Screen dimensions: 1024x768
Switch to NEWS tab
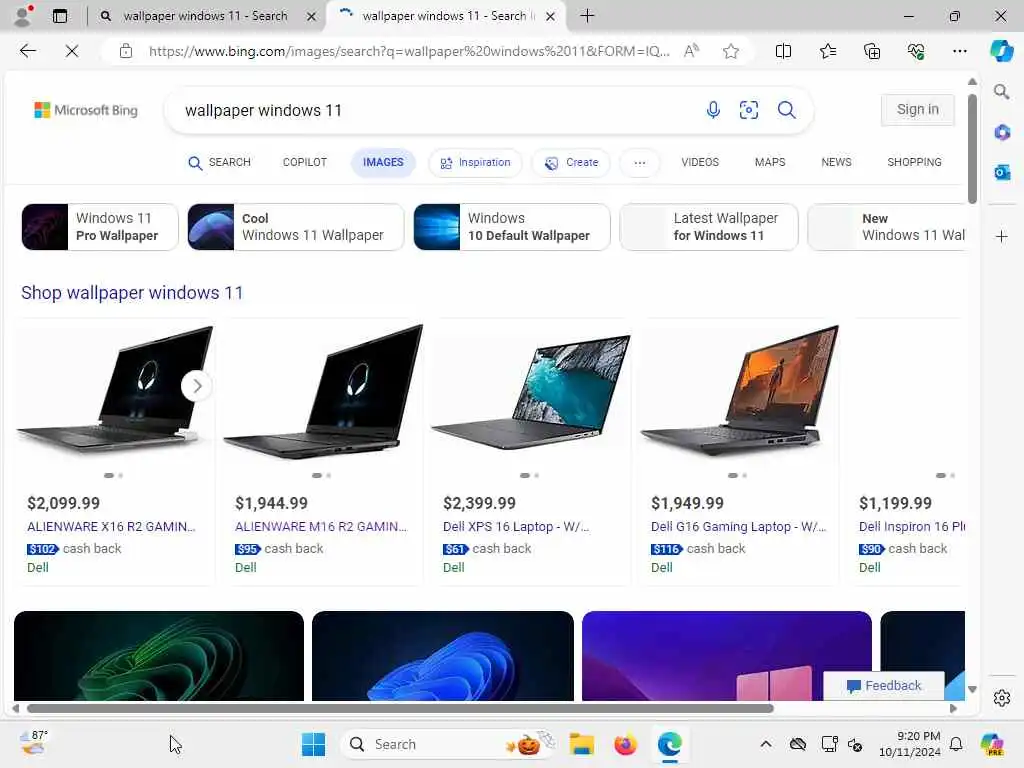coord(836,162)
